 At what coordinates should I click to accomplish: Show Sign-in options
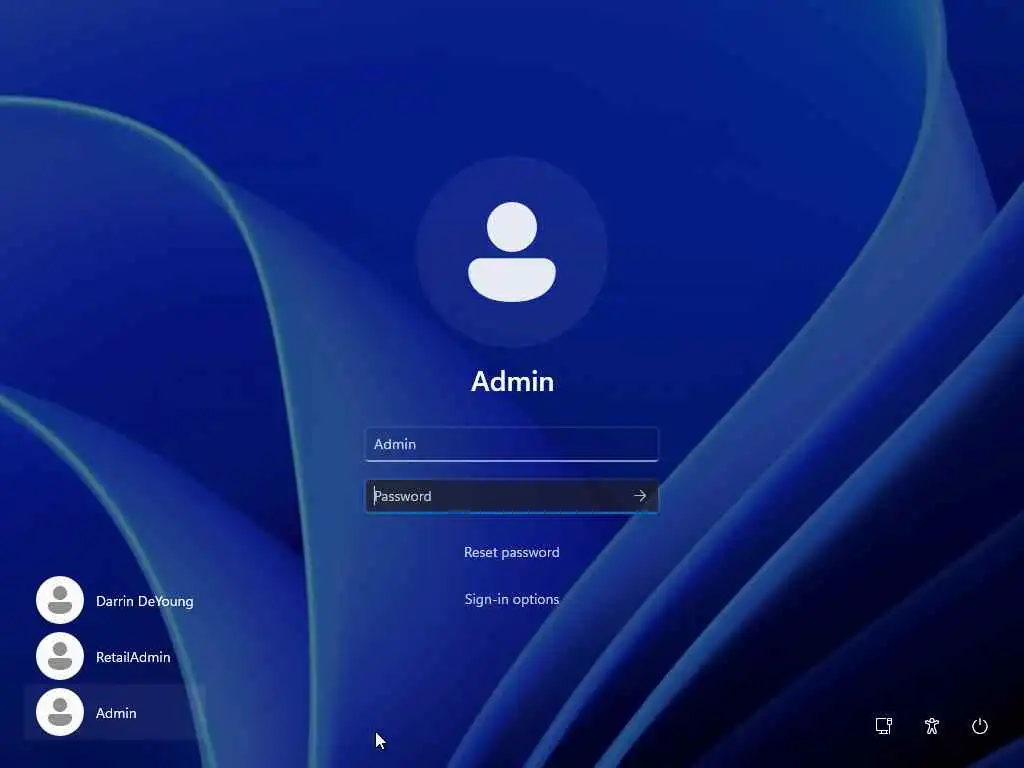point(511,600)
